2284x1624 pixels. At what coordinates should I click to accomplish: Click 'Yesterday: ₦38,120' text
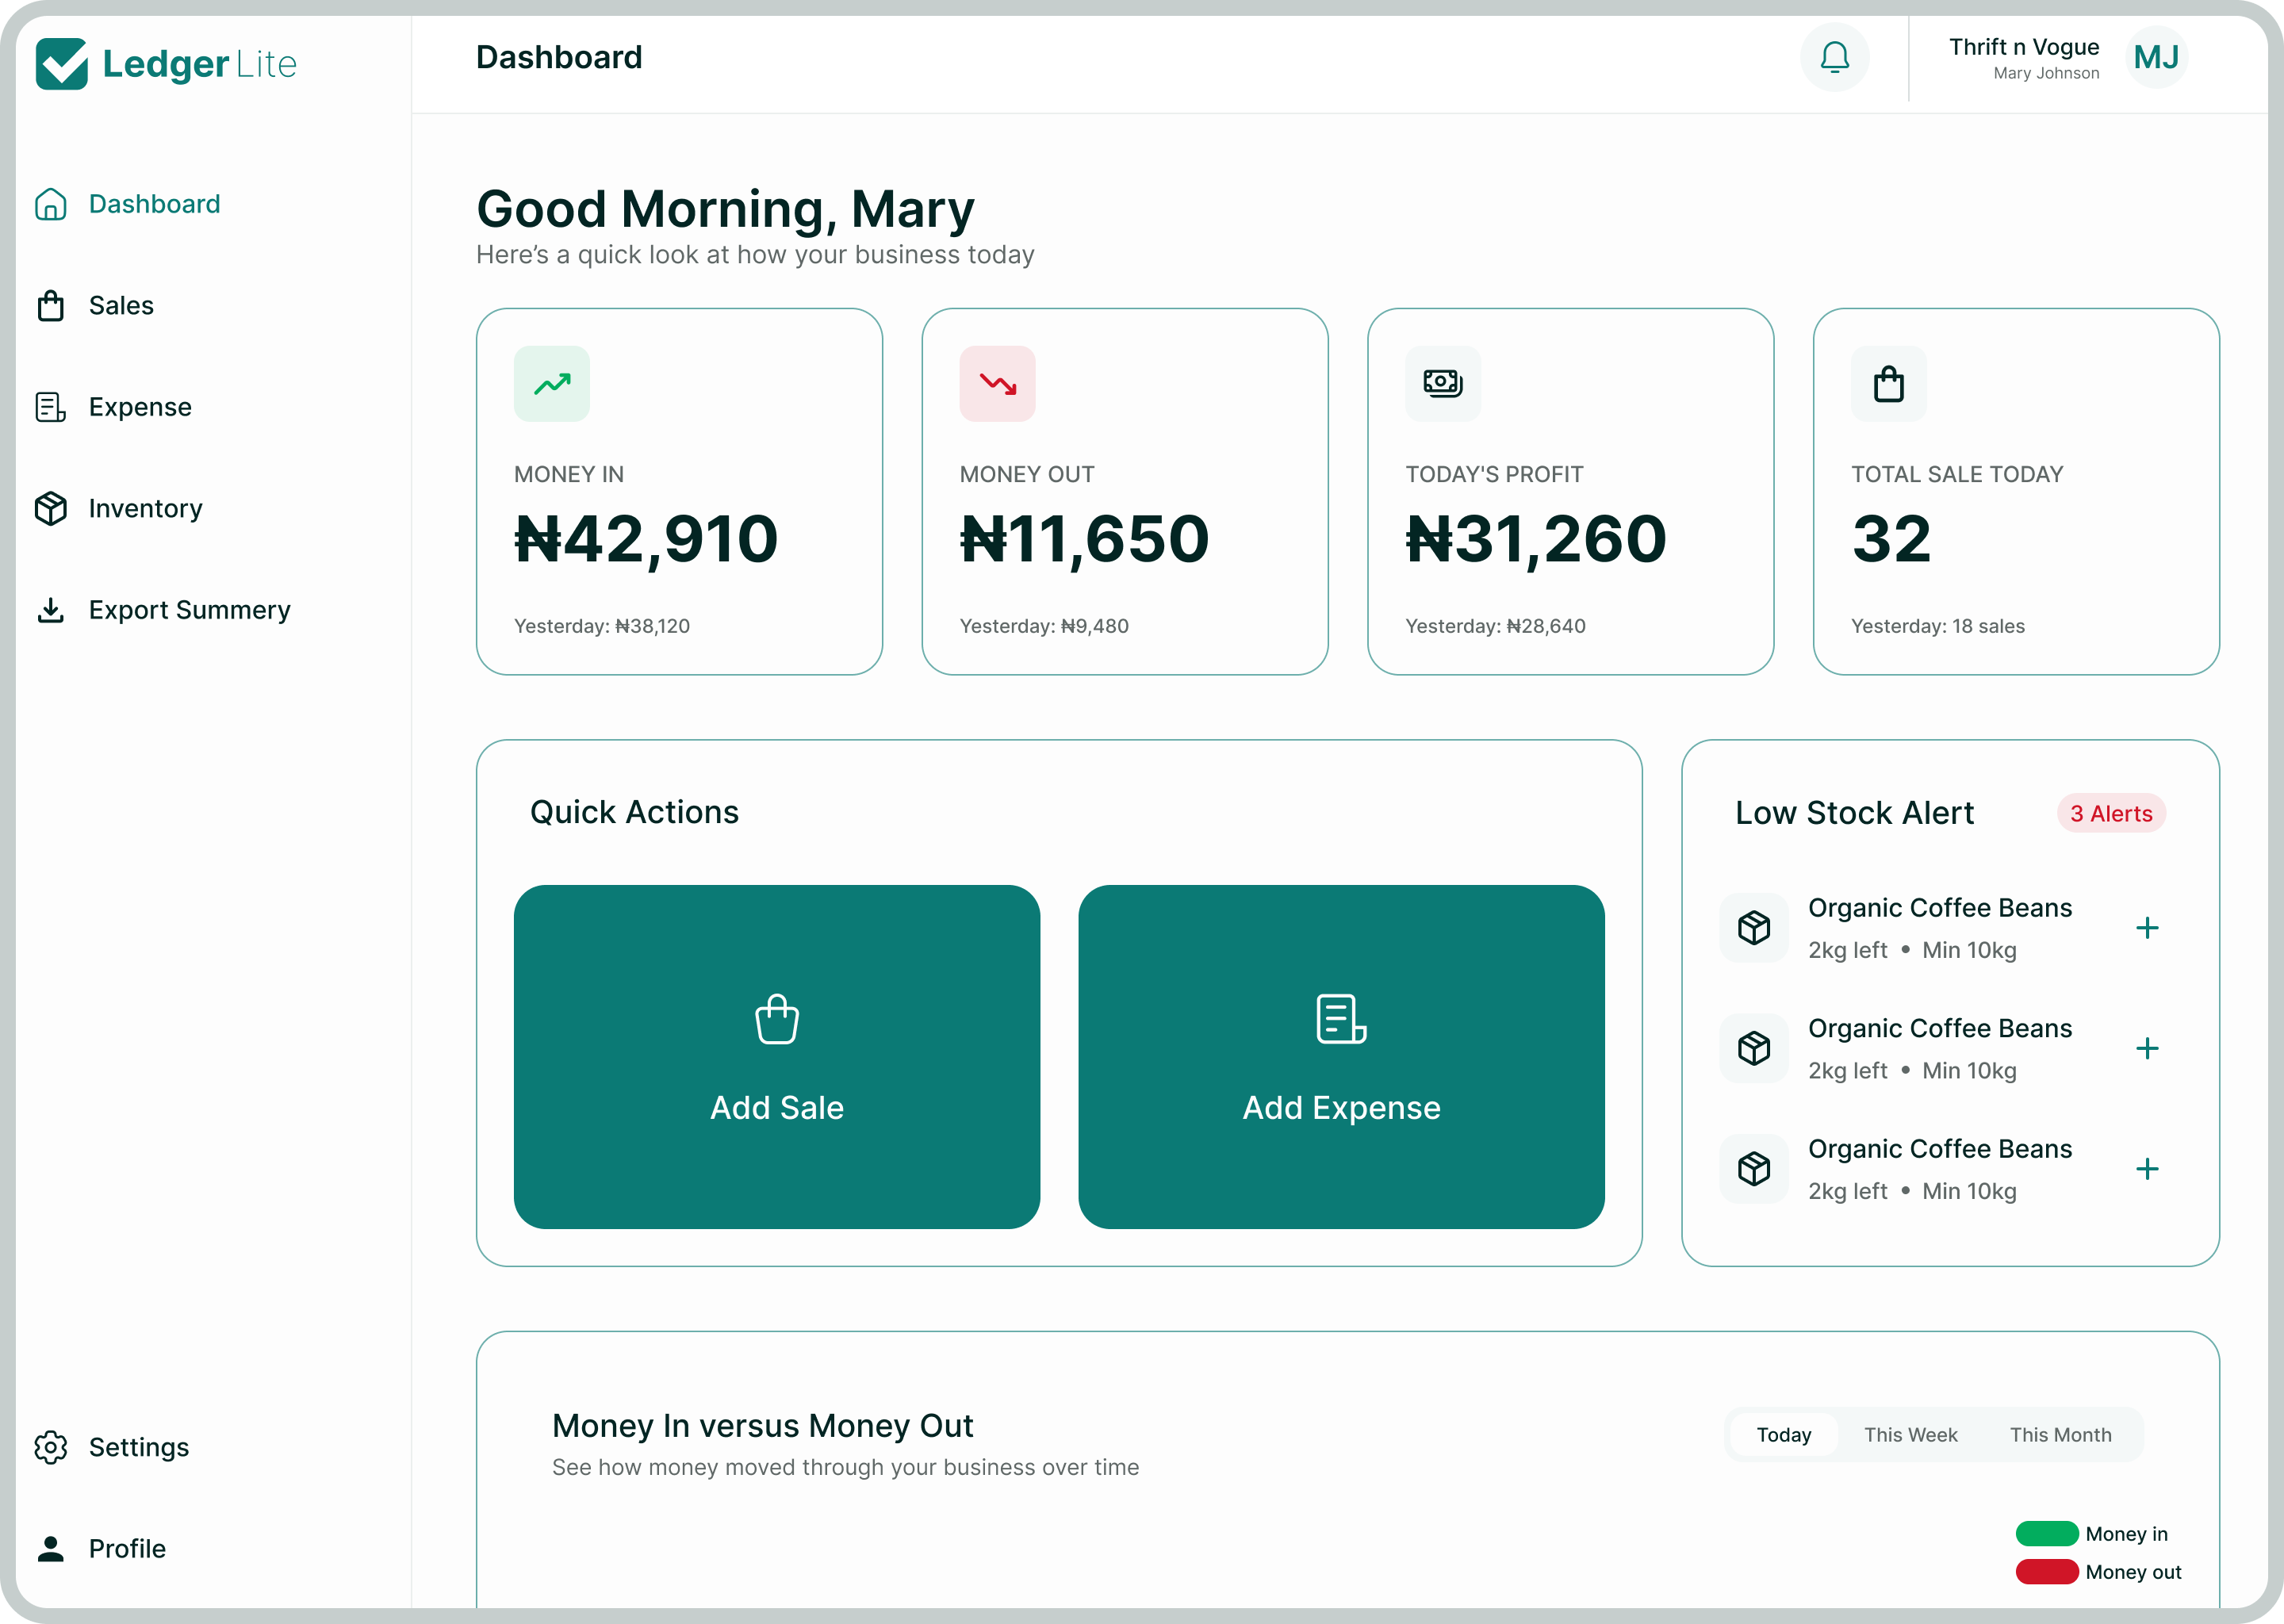coord(602,626)
